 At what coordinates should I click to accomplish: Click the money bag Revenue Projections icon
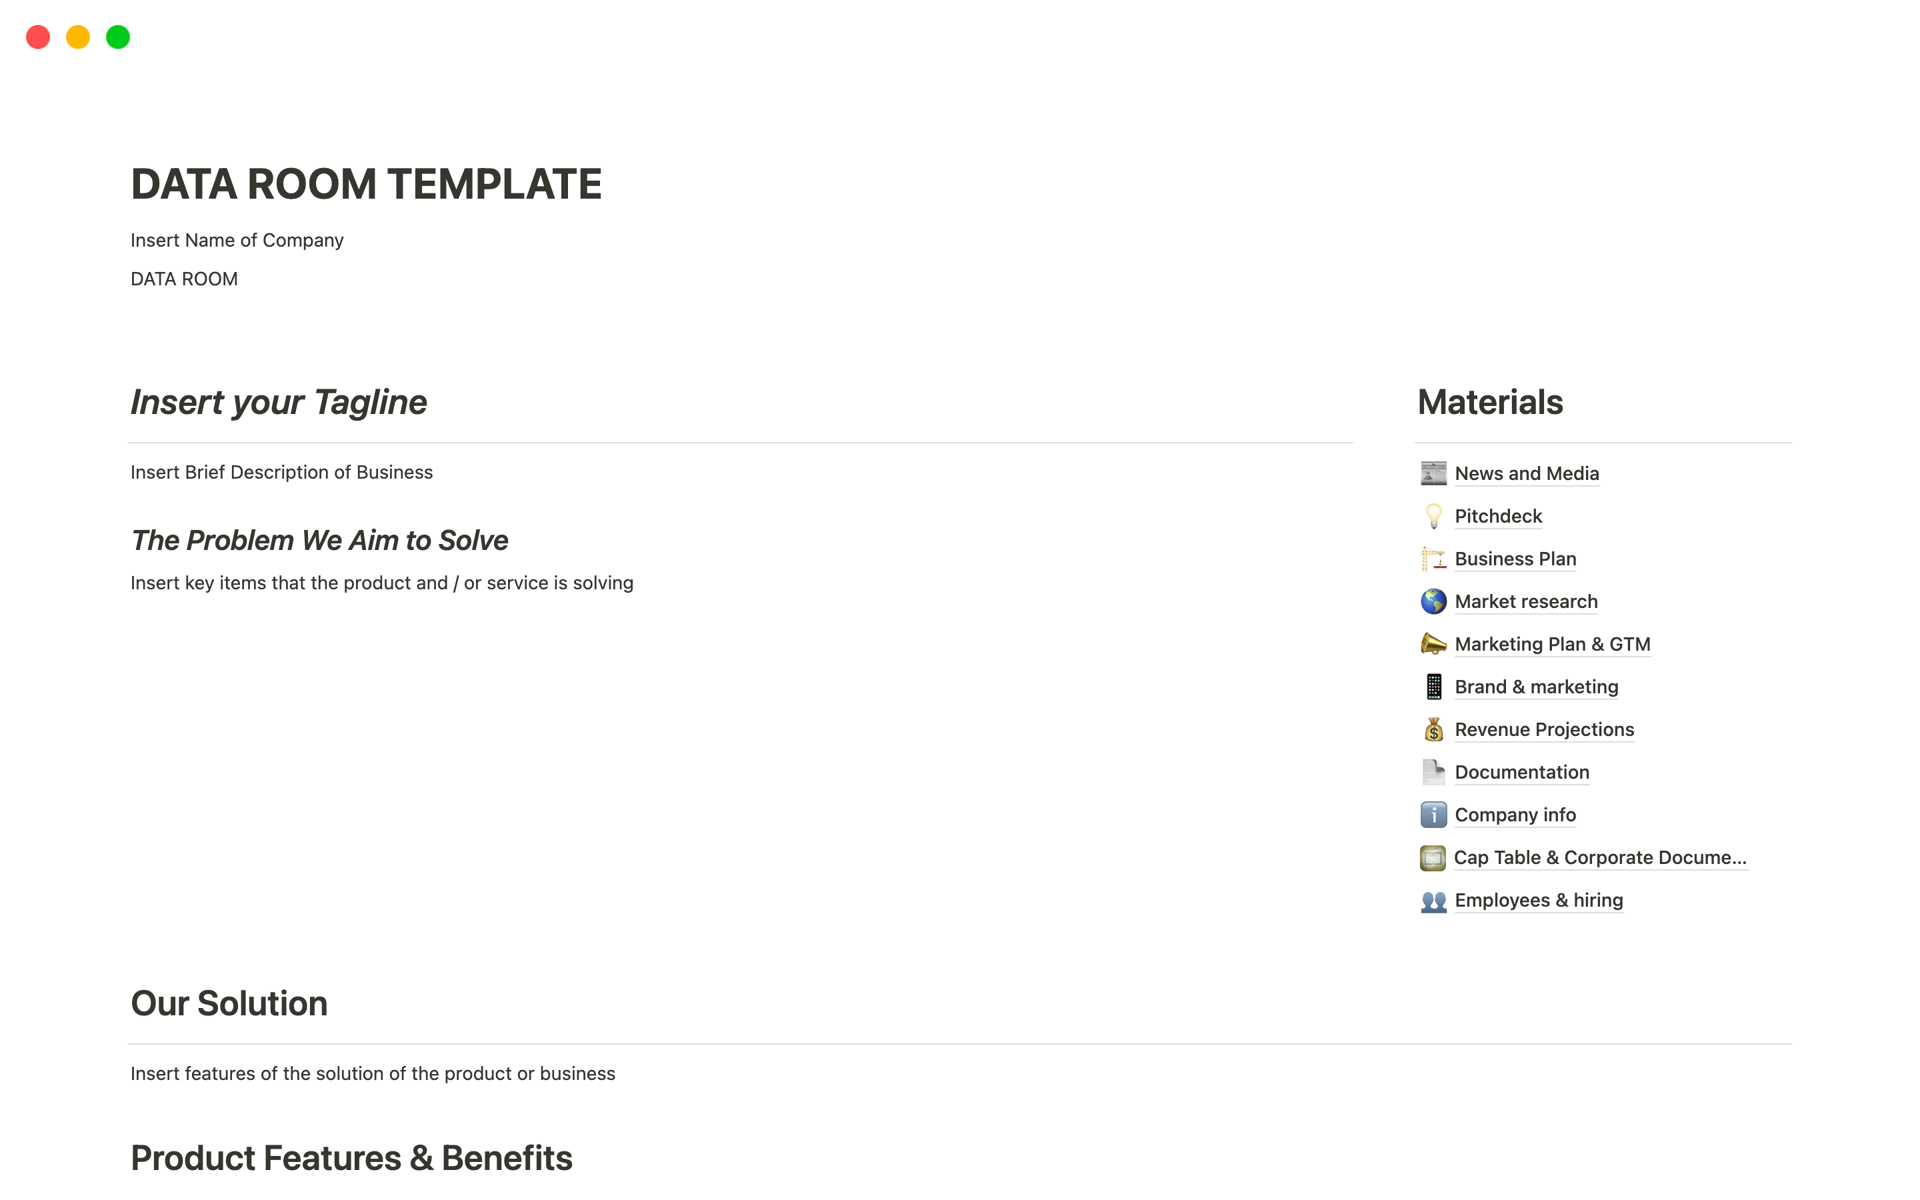click(x=1433, y=730)
